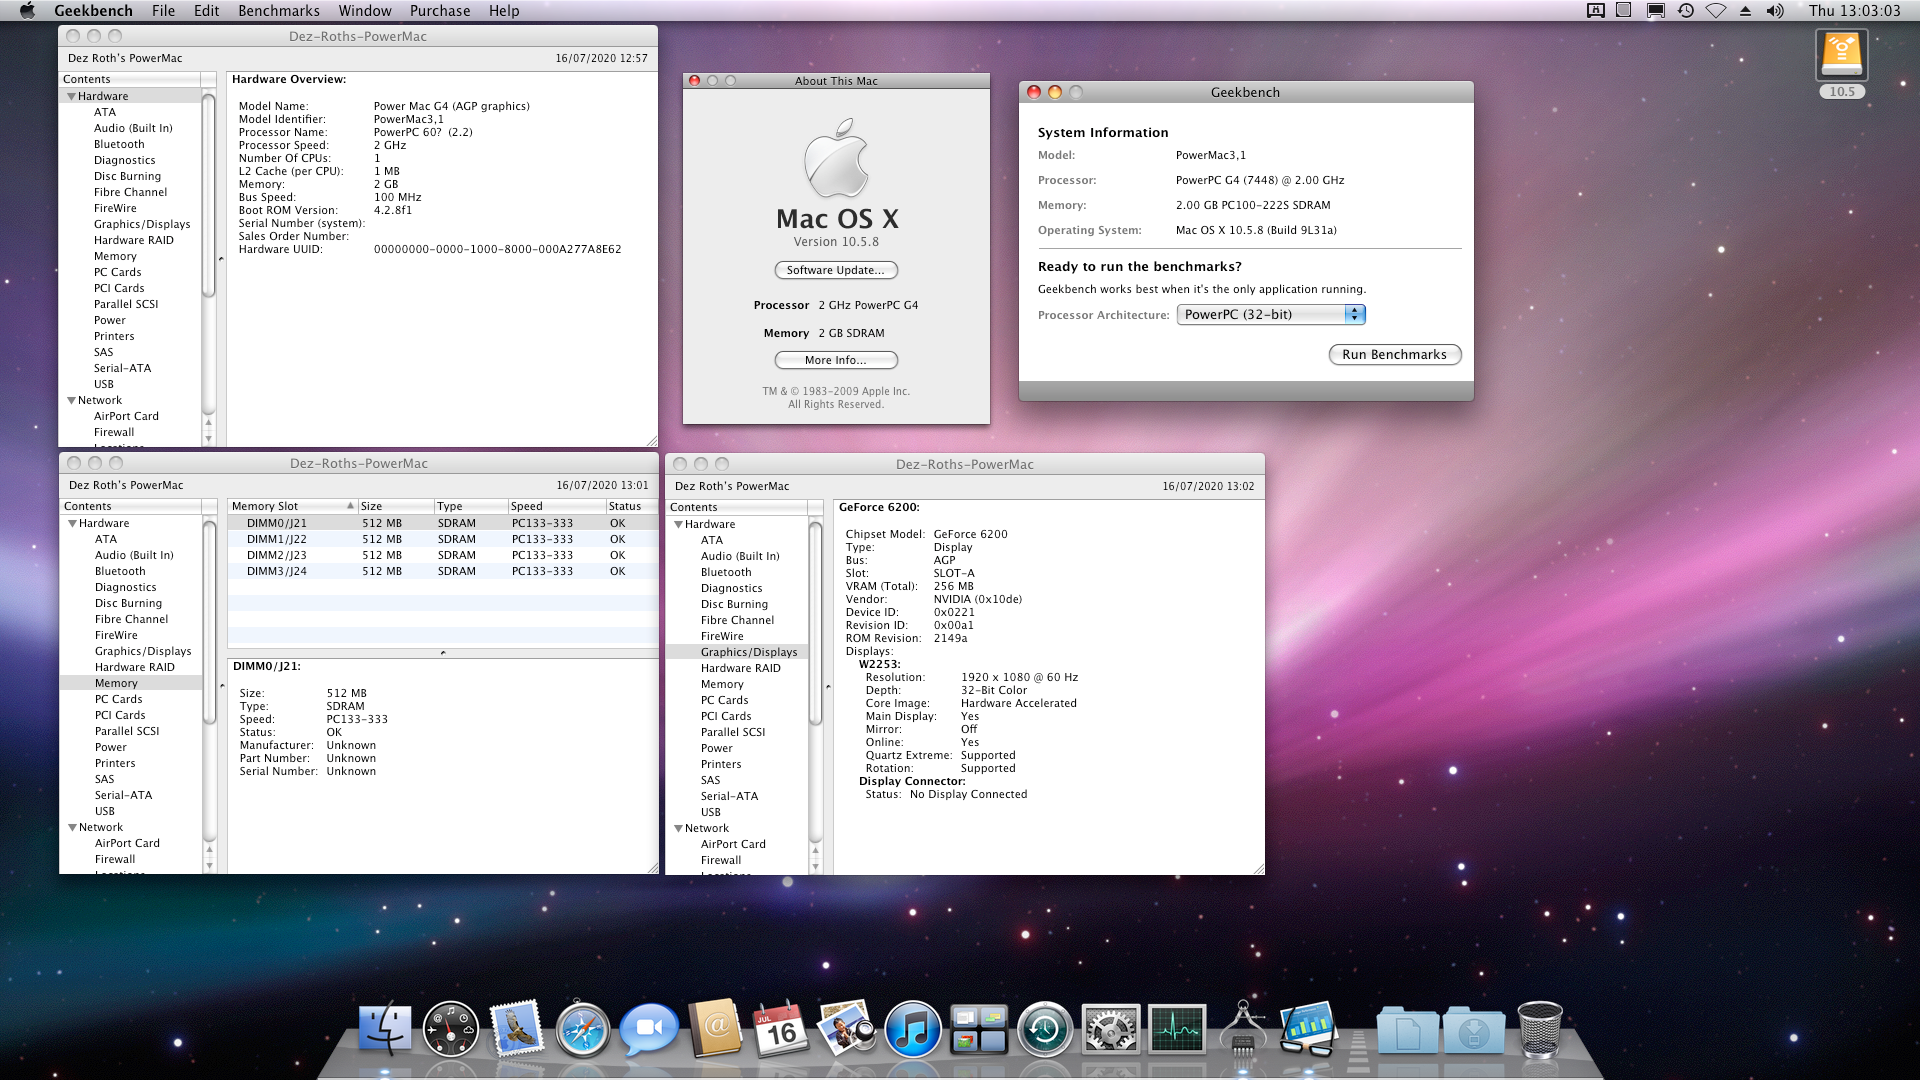The image size is (1920, 1080).
Task: Select Serial-ATA in GeForce 6200 window sidebar
Action: pos(729,797)
